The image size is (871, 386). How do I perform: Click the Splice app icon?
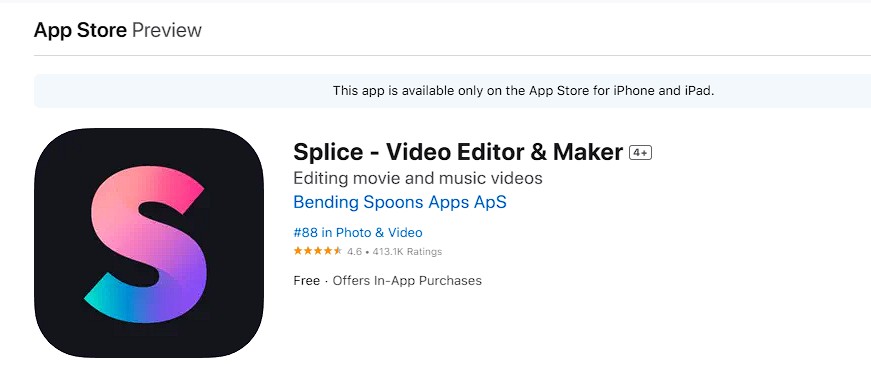pyautogui.click(x=149, y=243)
